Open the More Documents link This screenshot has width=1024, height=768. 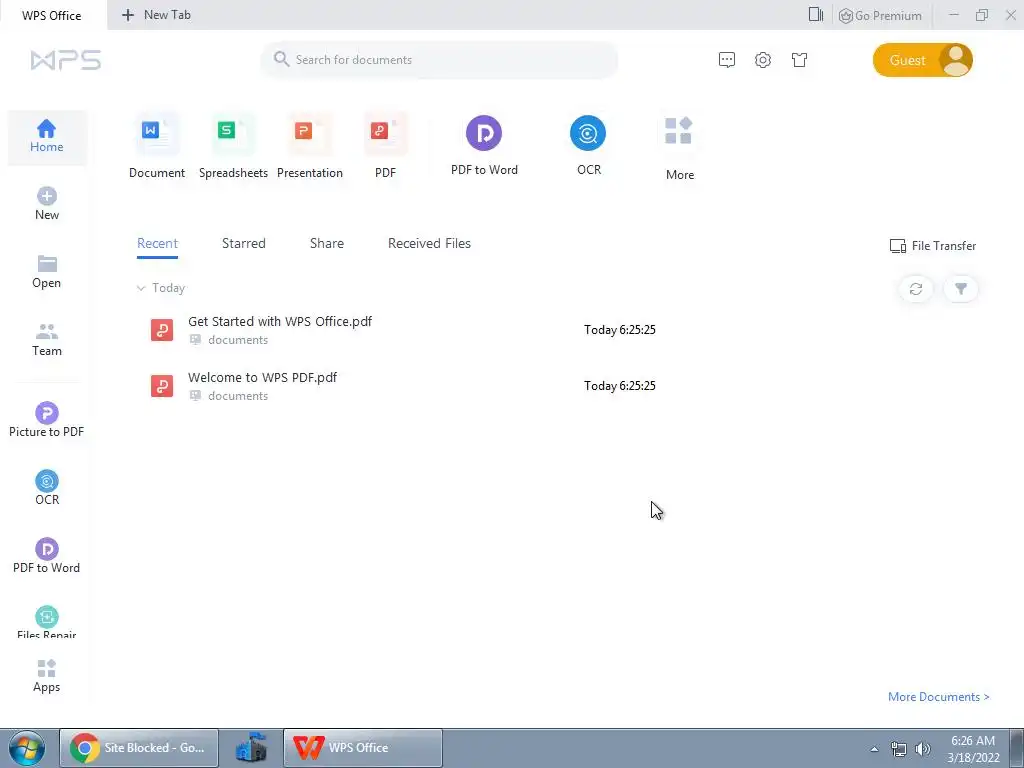pos(938,697)
